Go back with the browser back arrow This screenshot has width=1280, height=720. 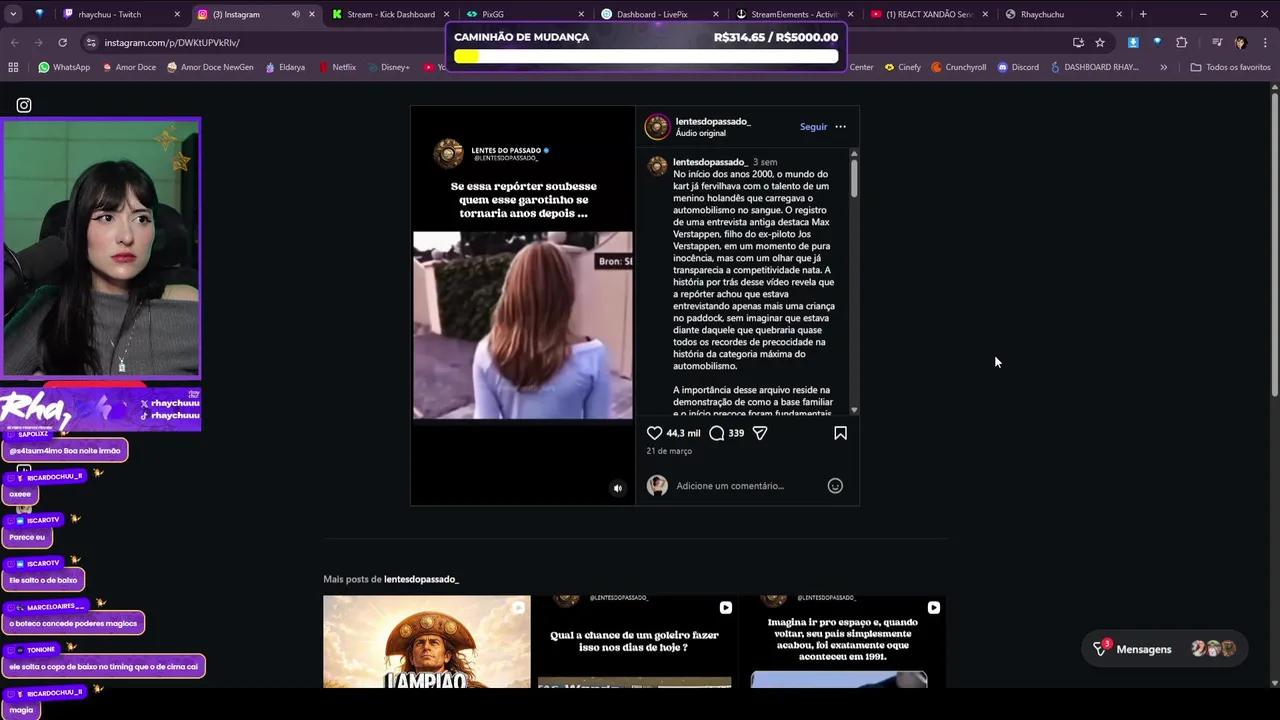pyautogui.click(x=14, y=42)
